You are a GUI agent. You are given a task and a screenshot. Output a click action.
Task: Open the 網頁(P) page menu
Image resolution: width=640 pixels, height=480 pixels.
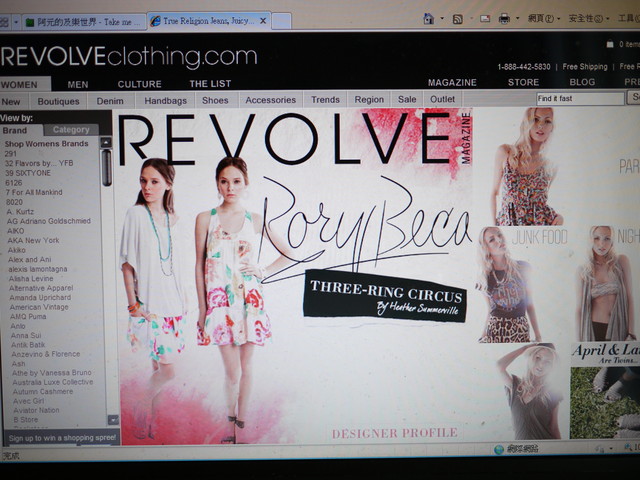pos(544,18)
